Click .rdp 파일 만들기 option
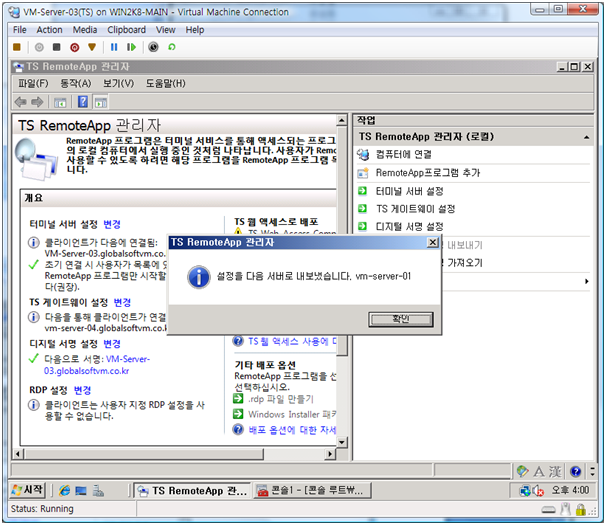606x525 pixels. pyautogui.click(x=281, y=399)
